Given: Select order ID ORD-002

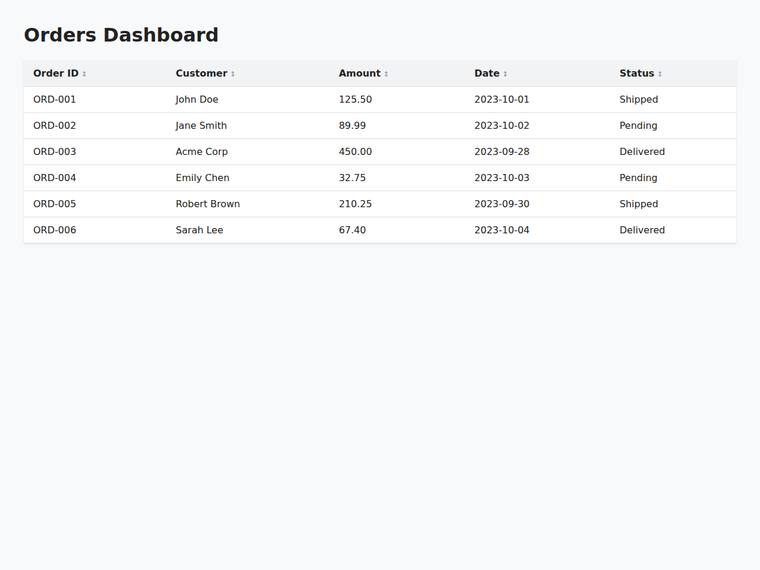Looking at the screenshot, I should pyautogui.click(x=54, y=126).
